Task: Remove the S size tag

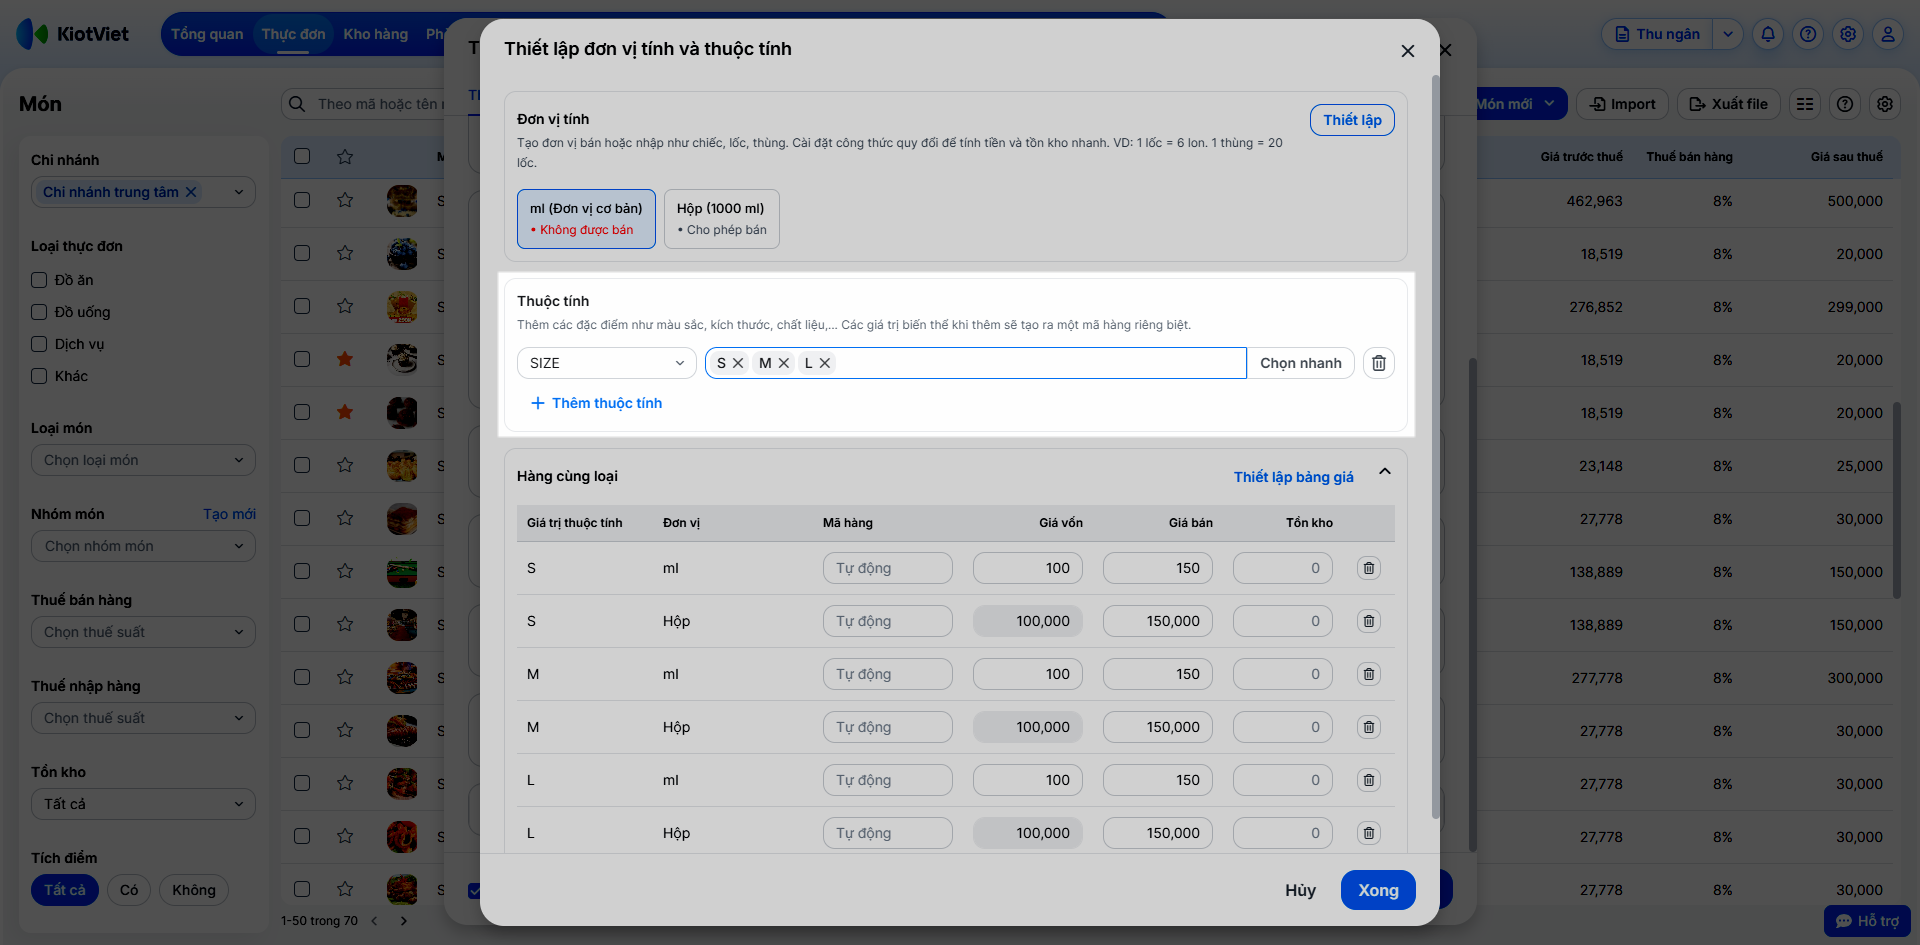Action: tap(738, 363)
